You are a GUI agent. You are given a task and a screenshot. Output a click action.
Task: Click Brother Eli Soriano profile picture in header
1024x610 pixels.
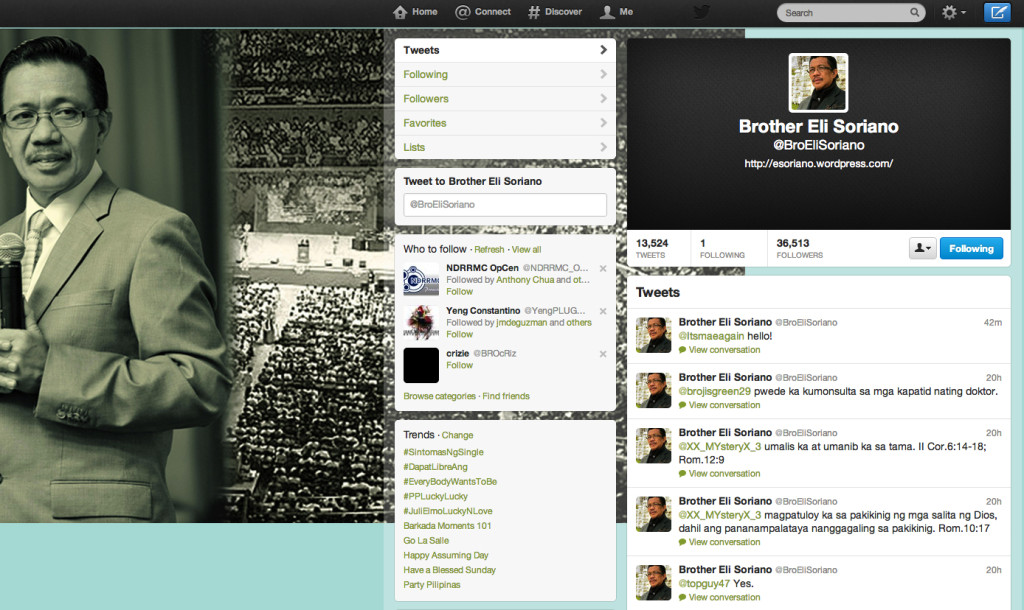click(818, 82)
